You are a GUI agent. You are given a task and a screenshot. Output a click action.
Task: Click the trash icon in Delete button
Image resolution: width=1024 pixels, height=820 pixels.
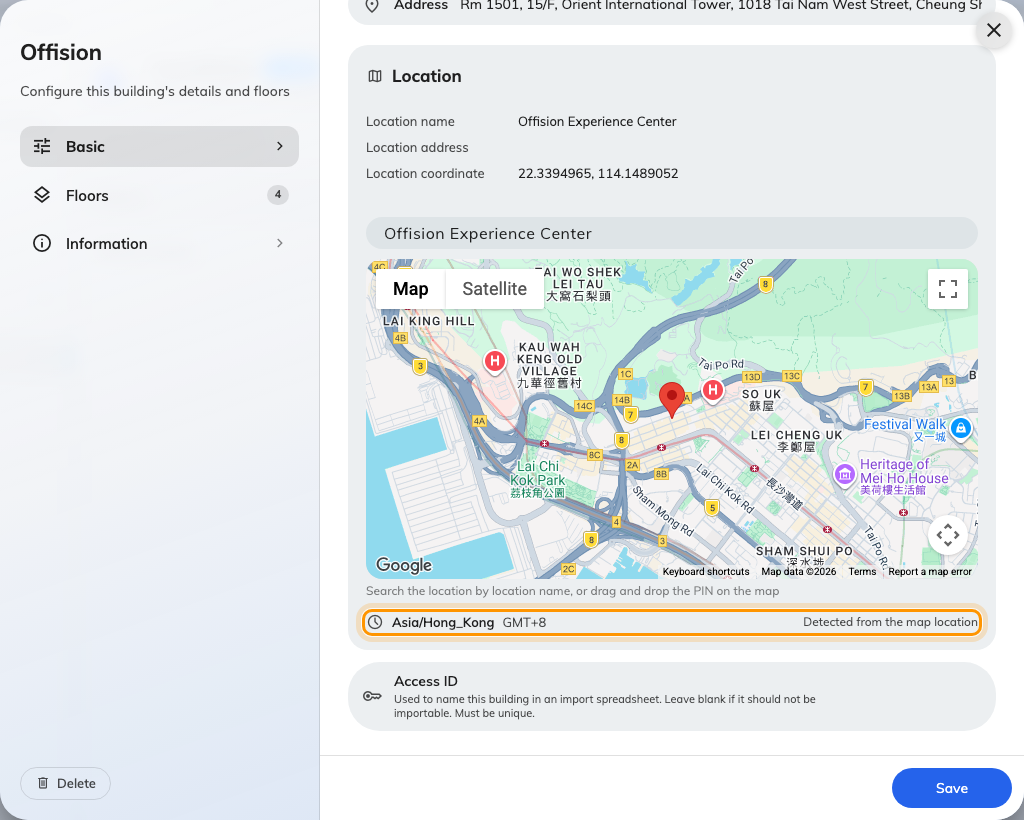[43, 783]
